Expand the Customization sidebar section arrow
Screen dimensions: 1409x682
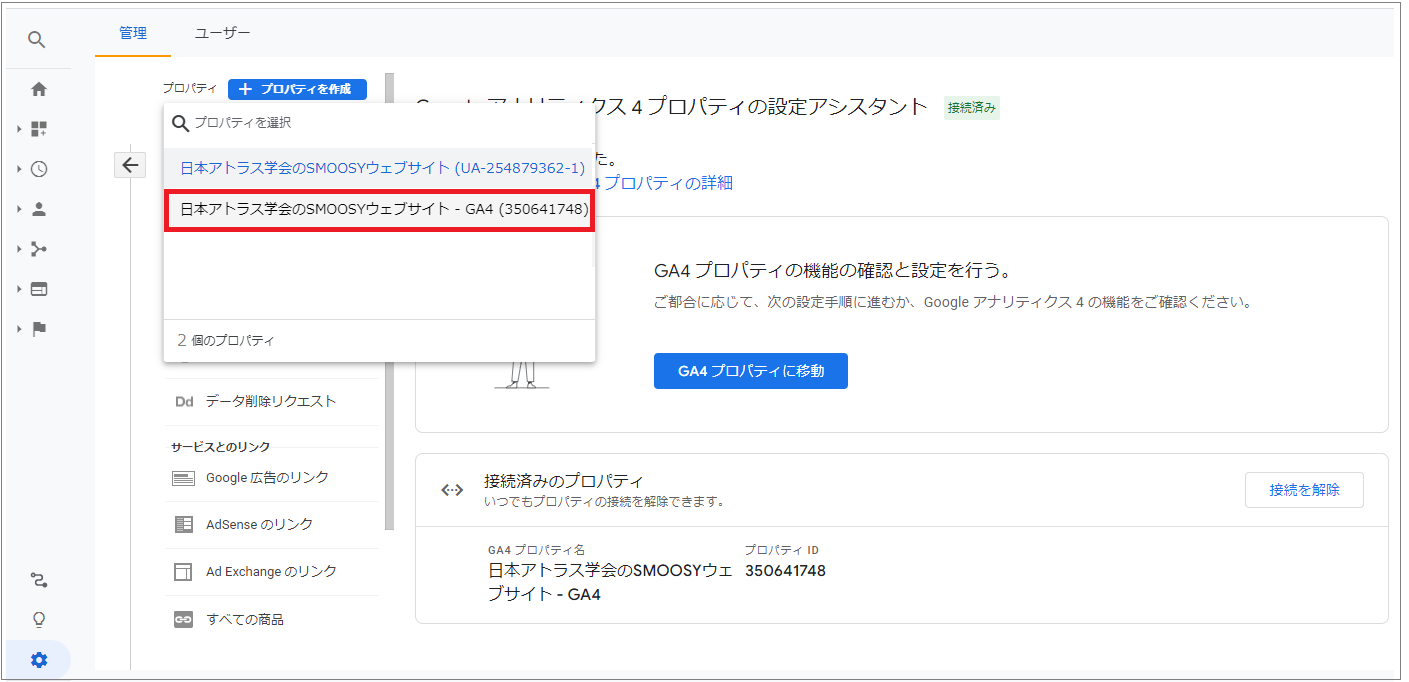pos(18,129)
